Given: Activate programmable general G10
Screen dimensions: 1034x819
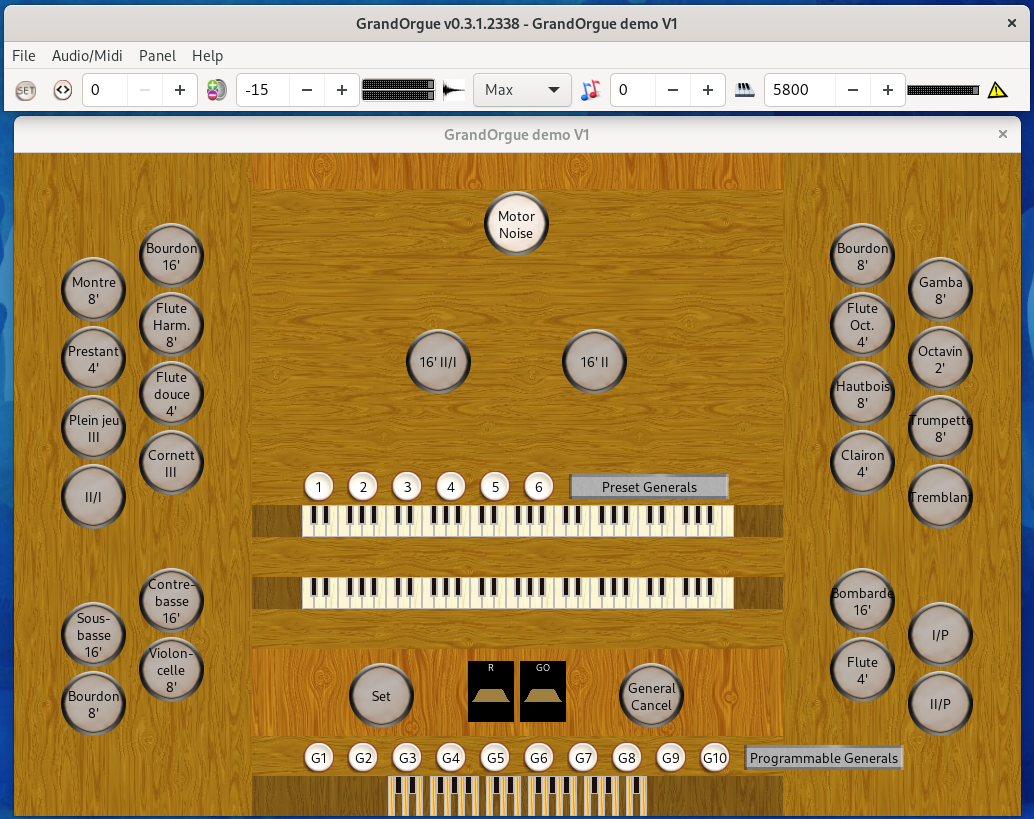Looking at the screenshot, I should coord(715,758).
